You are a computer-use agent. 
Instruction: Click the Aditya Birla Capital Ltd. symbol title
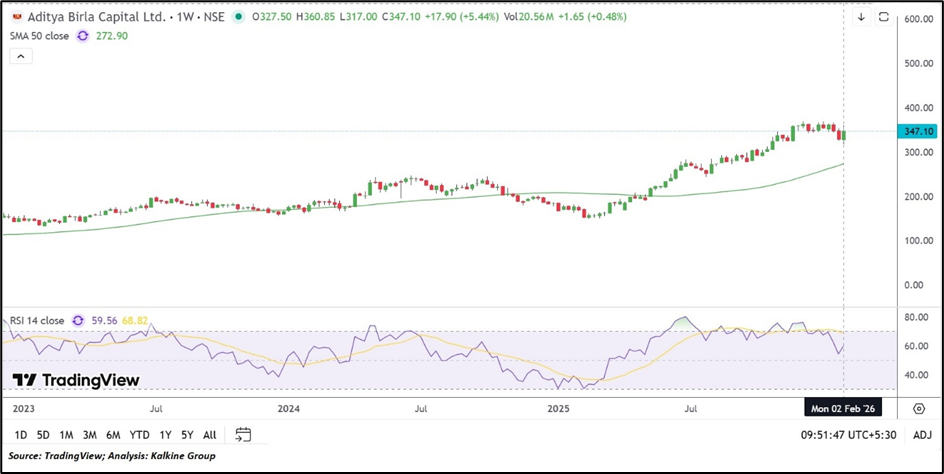click(84, 17)
